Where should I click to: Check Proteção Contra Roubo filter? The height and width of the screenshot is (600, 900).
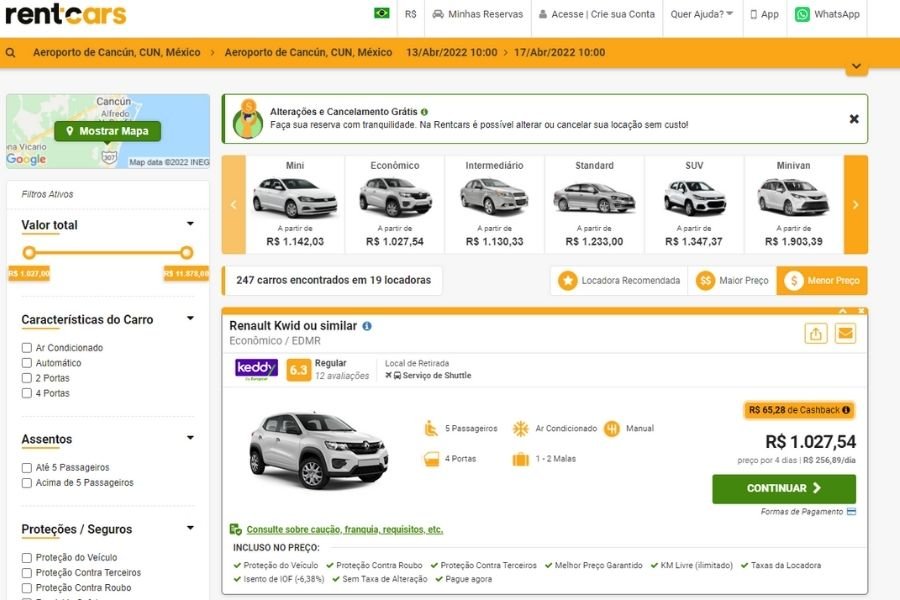(x=26, y=588)
